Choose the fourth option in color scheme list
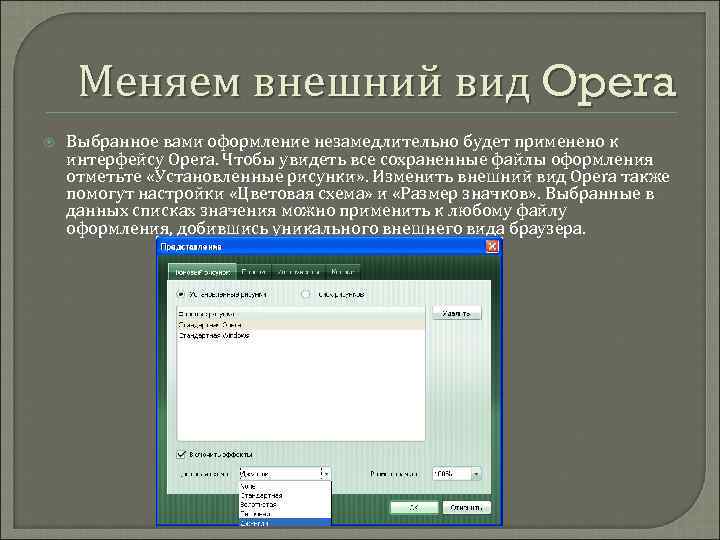This screenshot has width=720, height=540. [x=285, y=514]
